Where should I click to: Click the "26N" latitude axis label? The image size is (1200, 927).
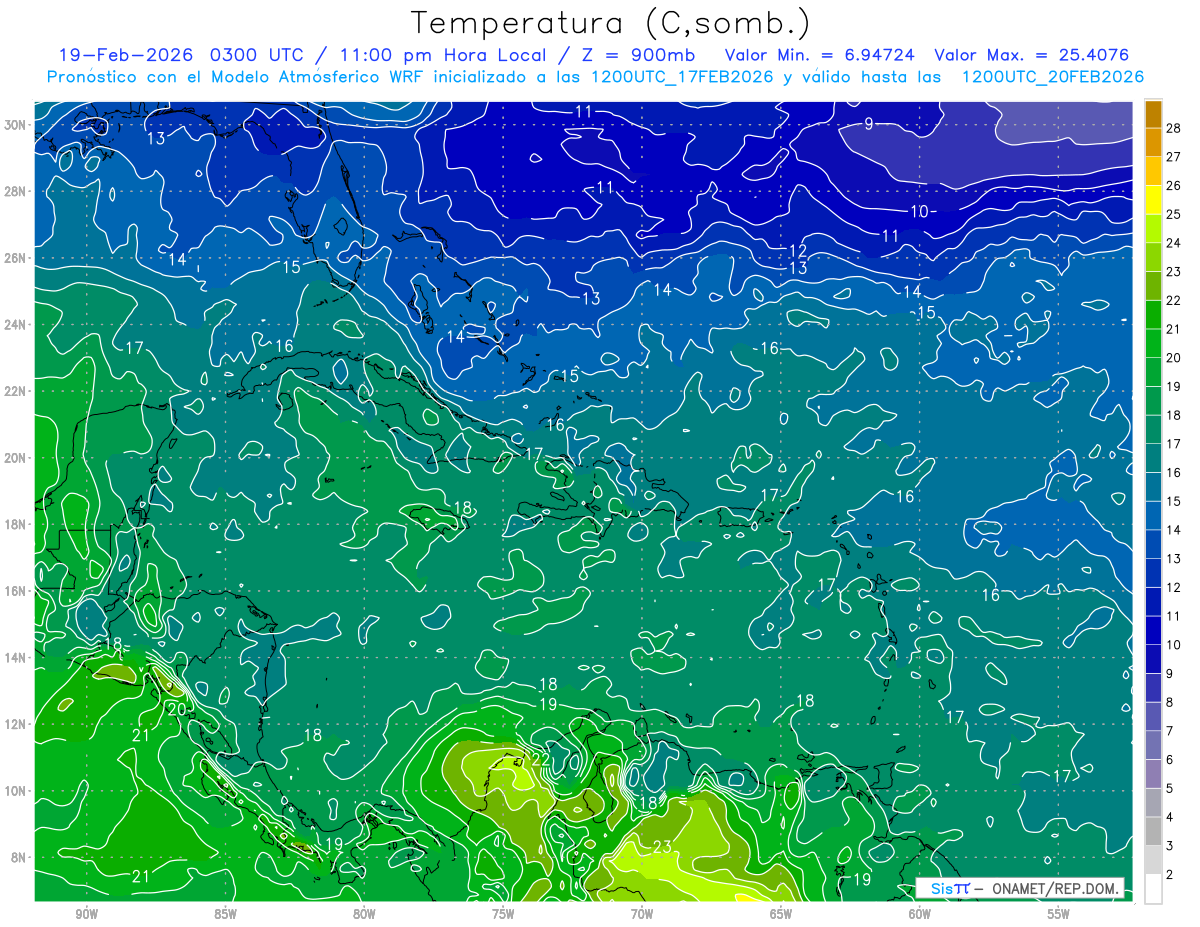point(15,257)
